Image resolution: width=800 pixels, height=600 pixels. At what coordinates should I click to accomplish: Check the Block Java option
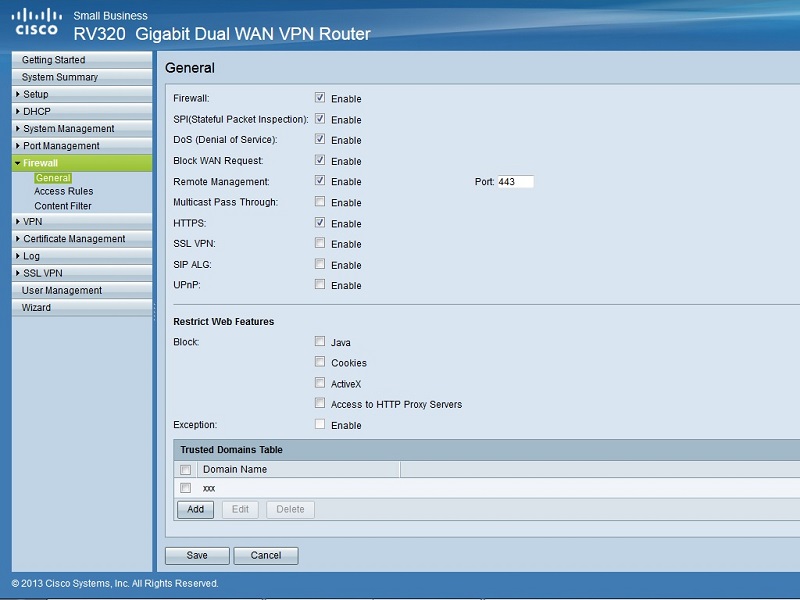[320, 341]
